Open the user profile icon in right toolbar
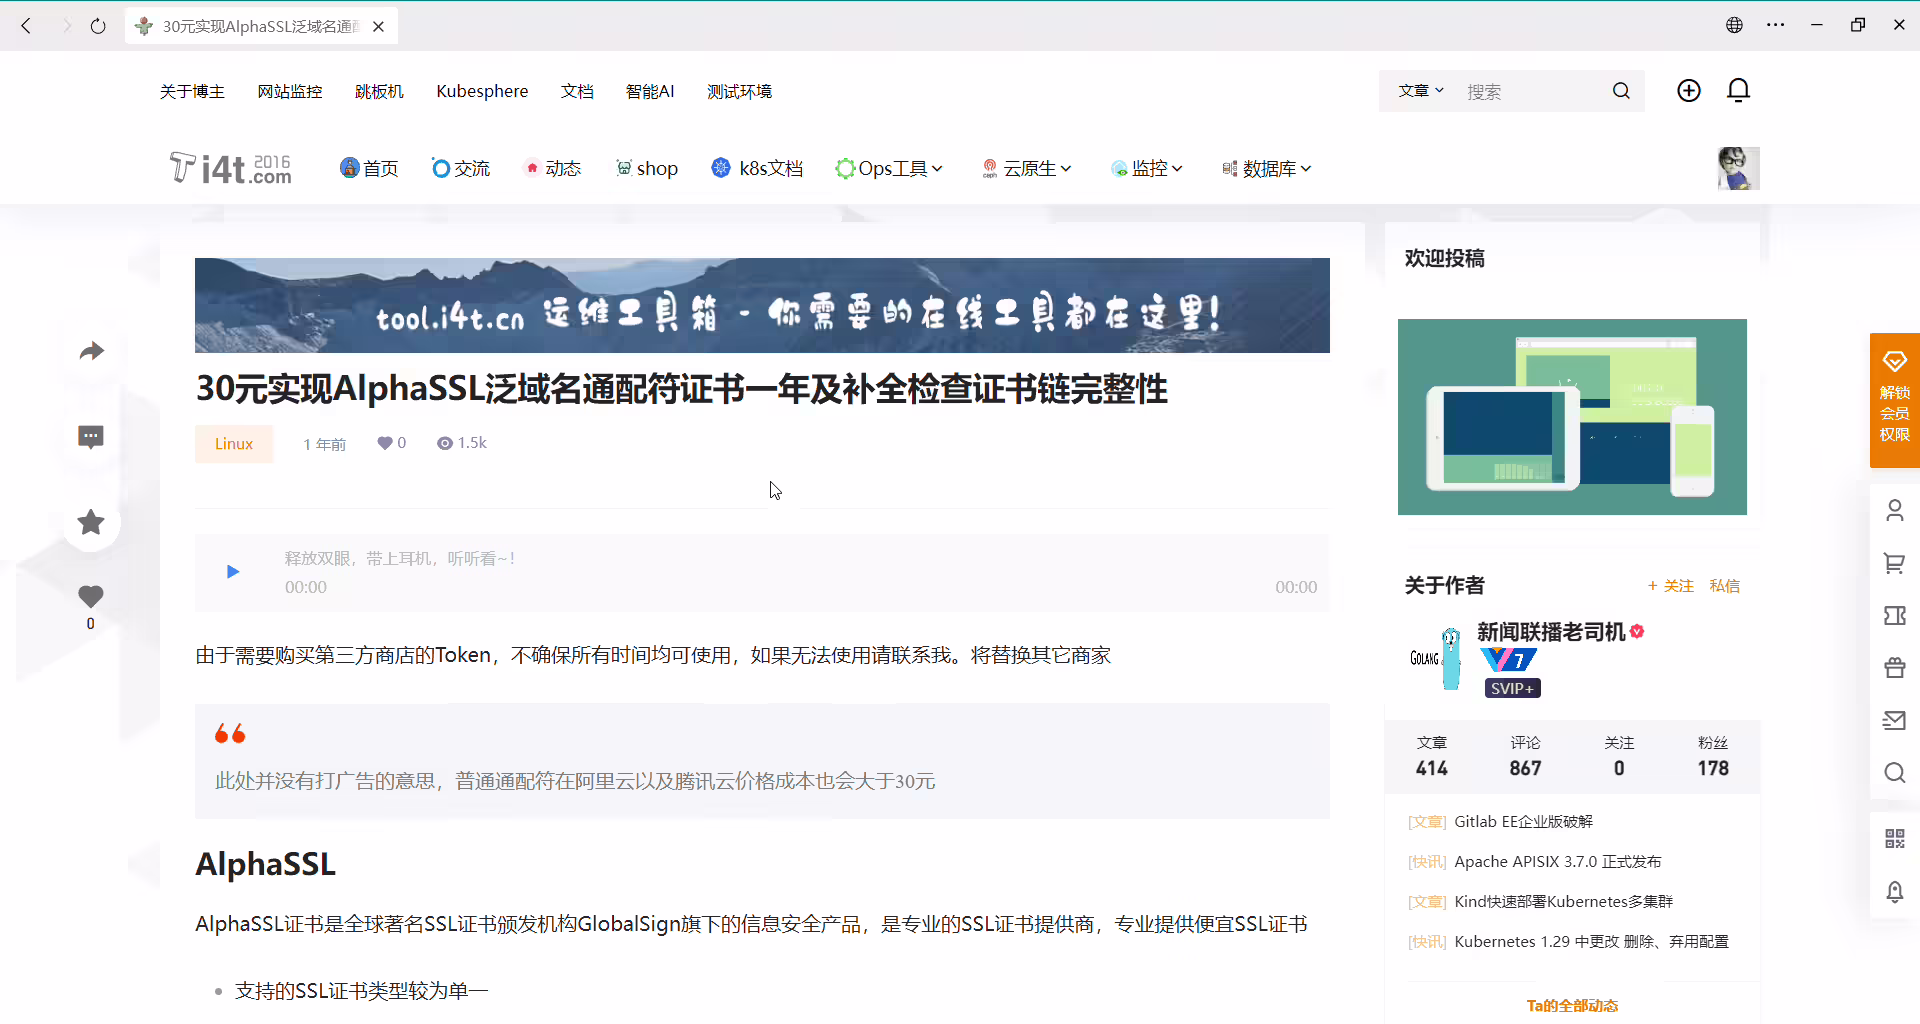The height and width of the screenshot is (1024, 1920). coord(1894,511)
